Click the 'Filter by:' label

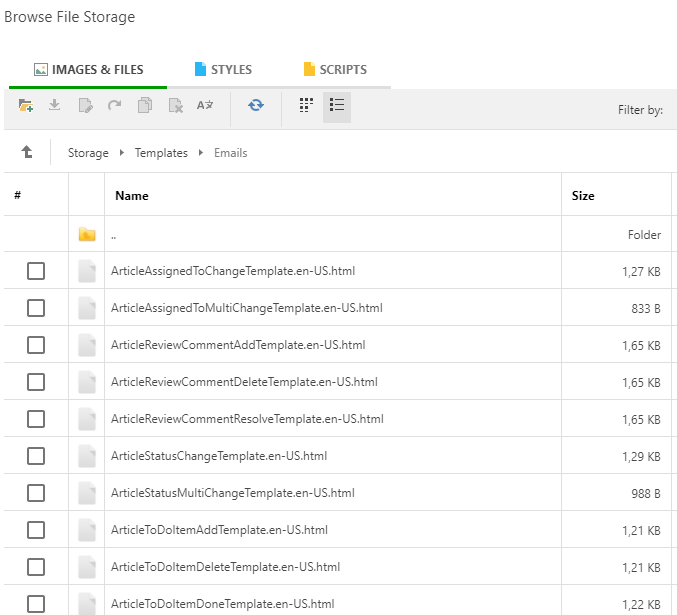640,110
